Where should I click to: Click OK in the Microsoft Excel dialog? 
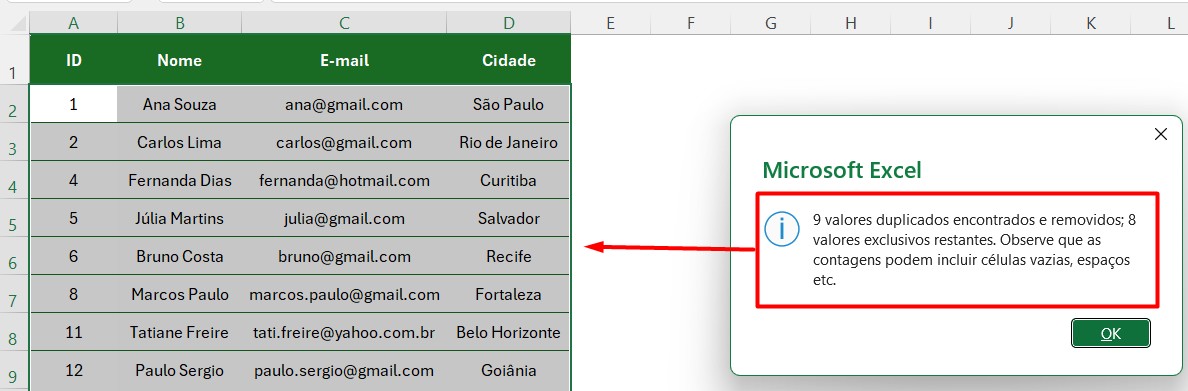pos(1111,333)
